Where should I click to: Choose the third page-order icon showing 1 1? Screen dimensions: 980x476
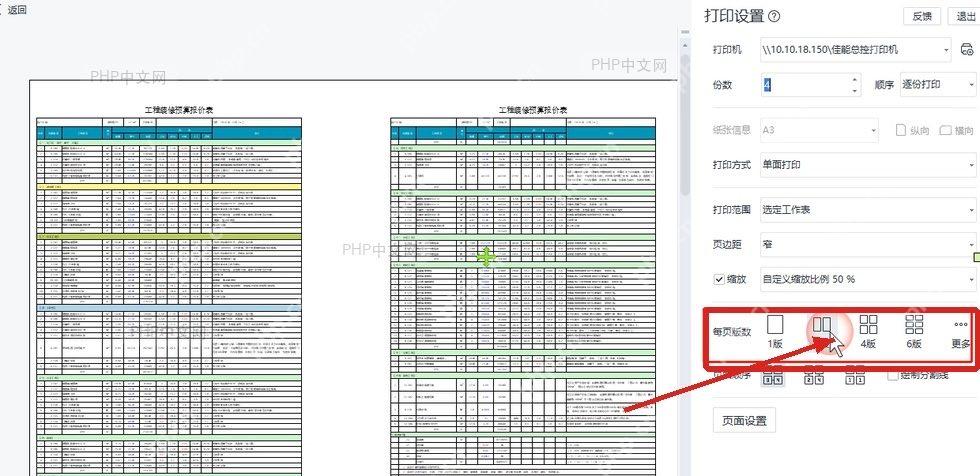click(855, 377)
